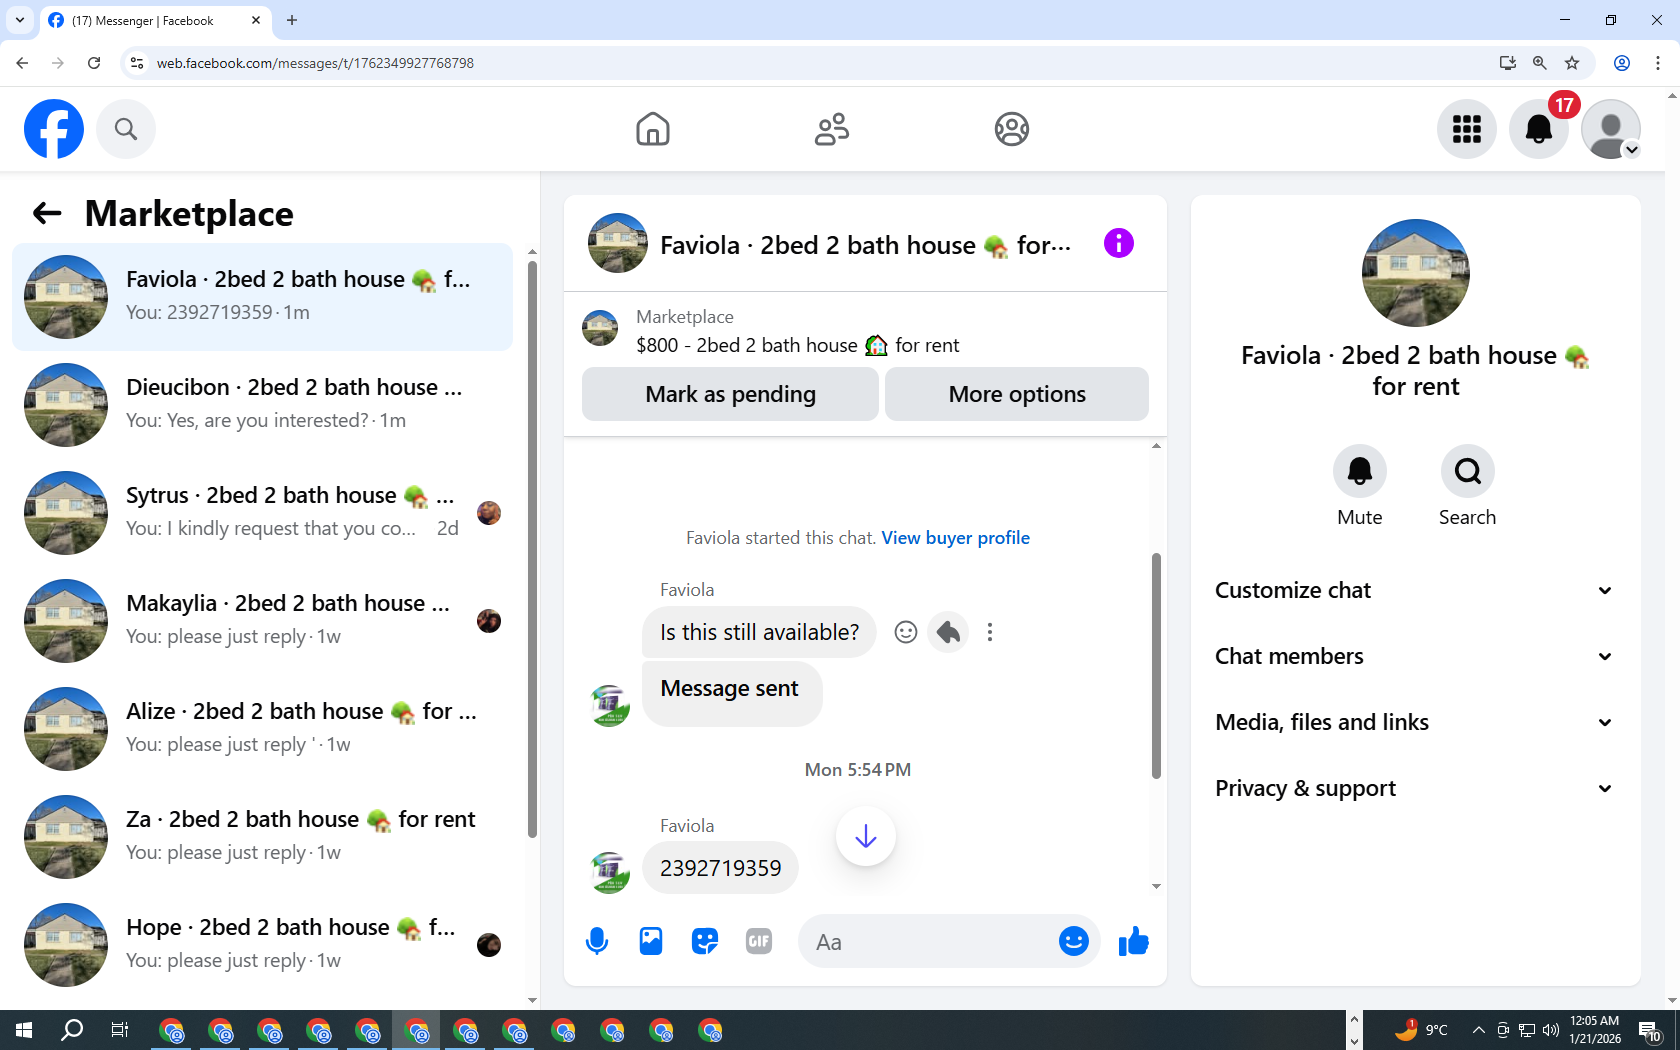Expand Customize chat section

click(1415, 590)
